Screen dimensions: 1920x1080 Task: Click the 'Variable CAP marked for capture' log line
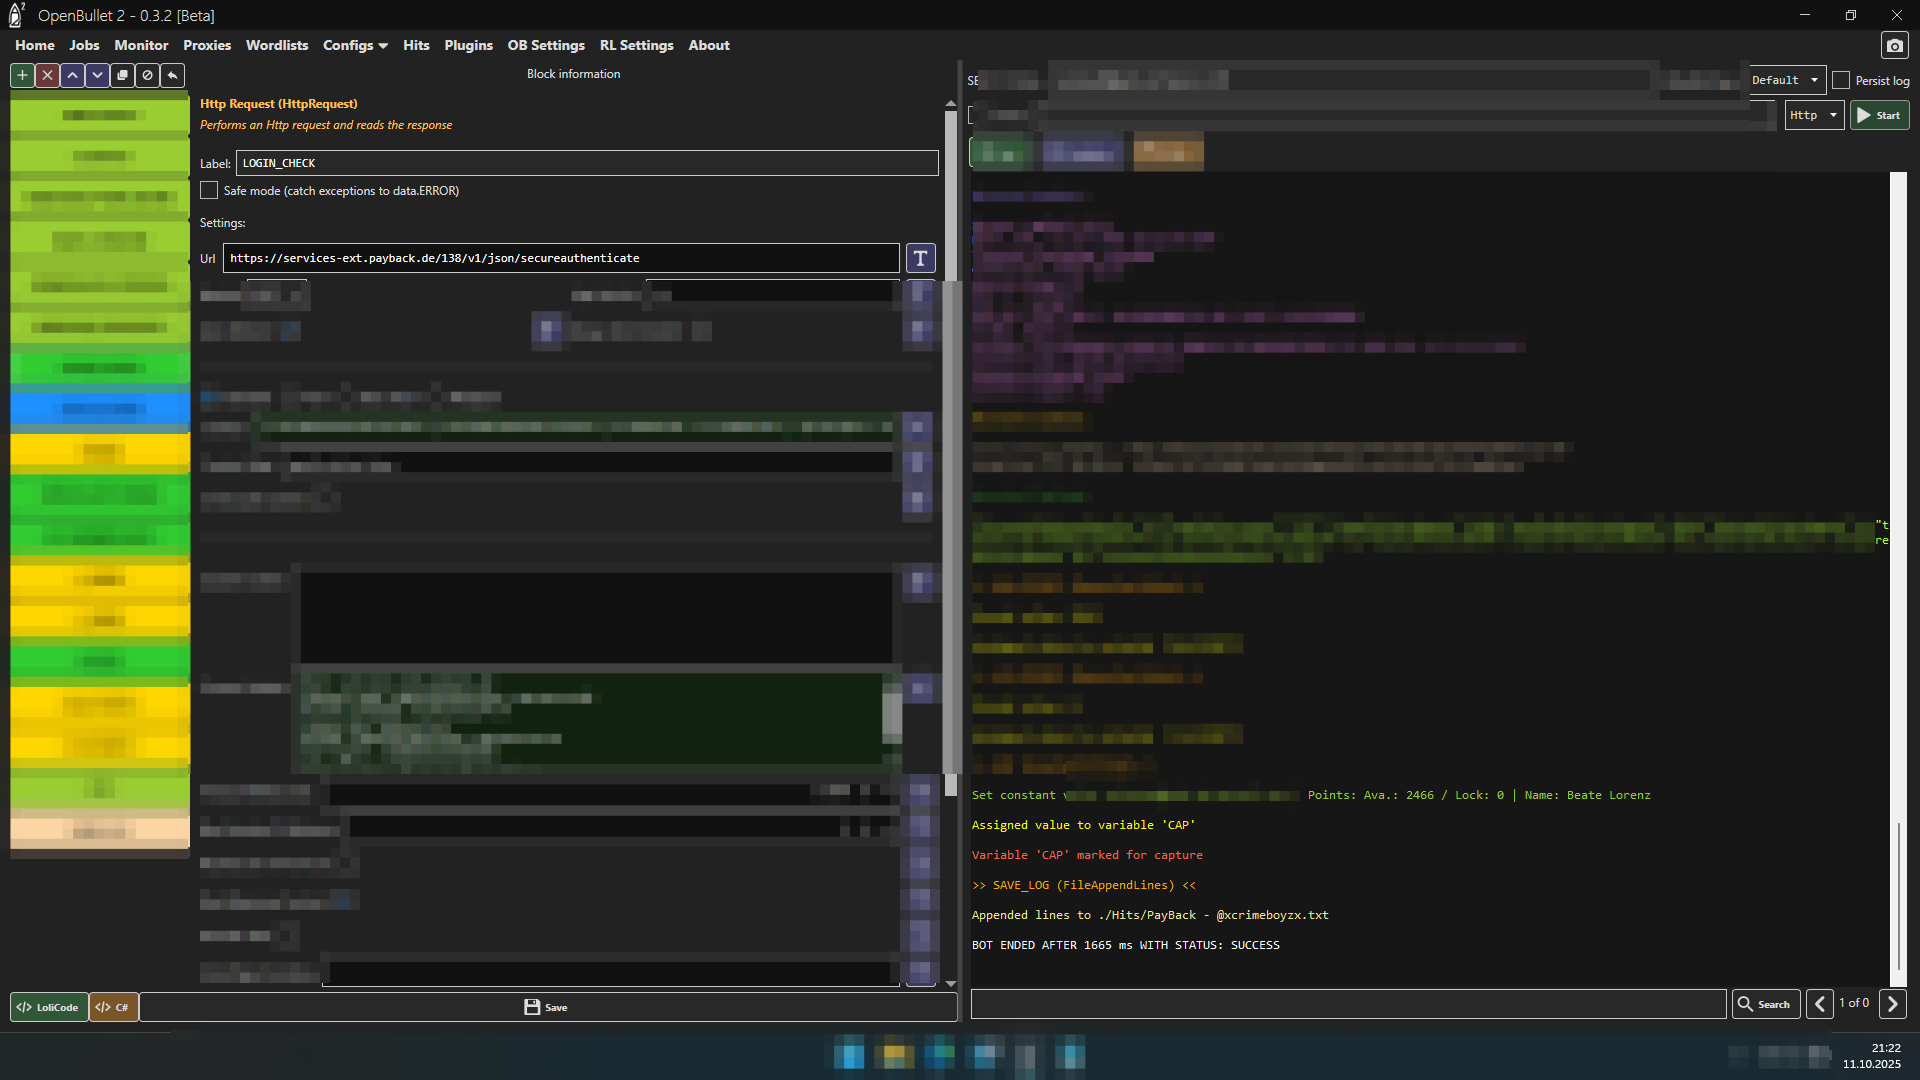pos(1087,855)
